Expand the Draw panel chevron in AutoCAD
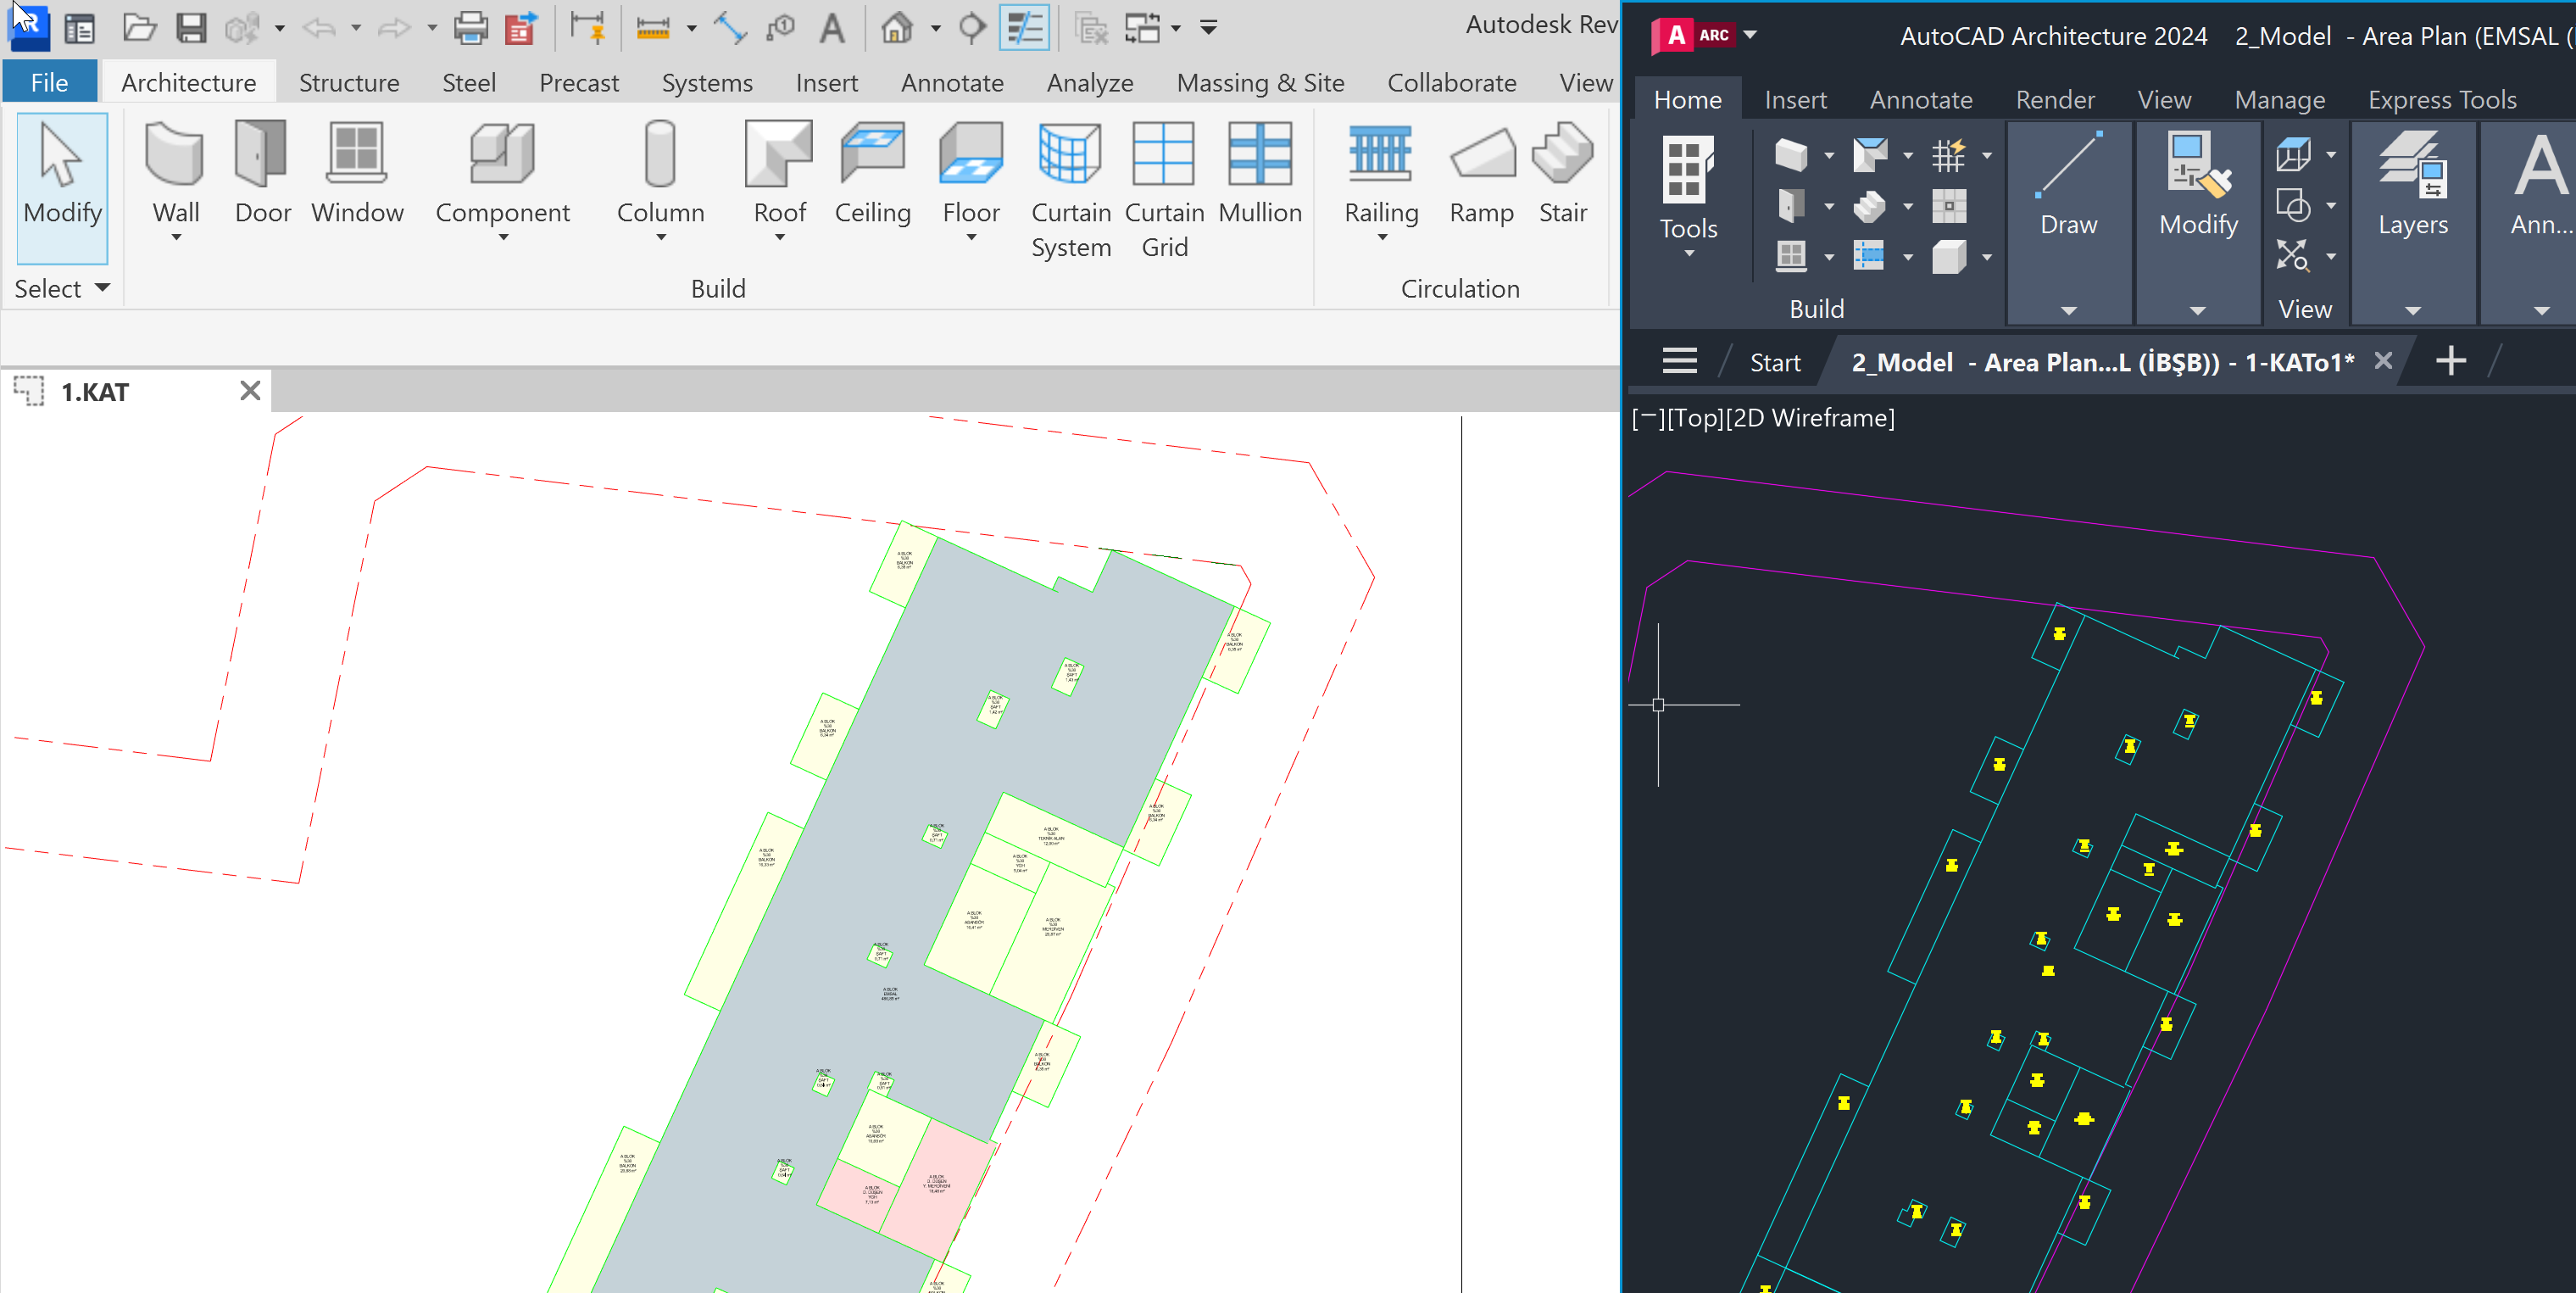 [x=2068, y=311]
